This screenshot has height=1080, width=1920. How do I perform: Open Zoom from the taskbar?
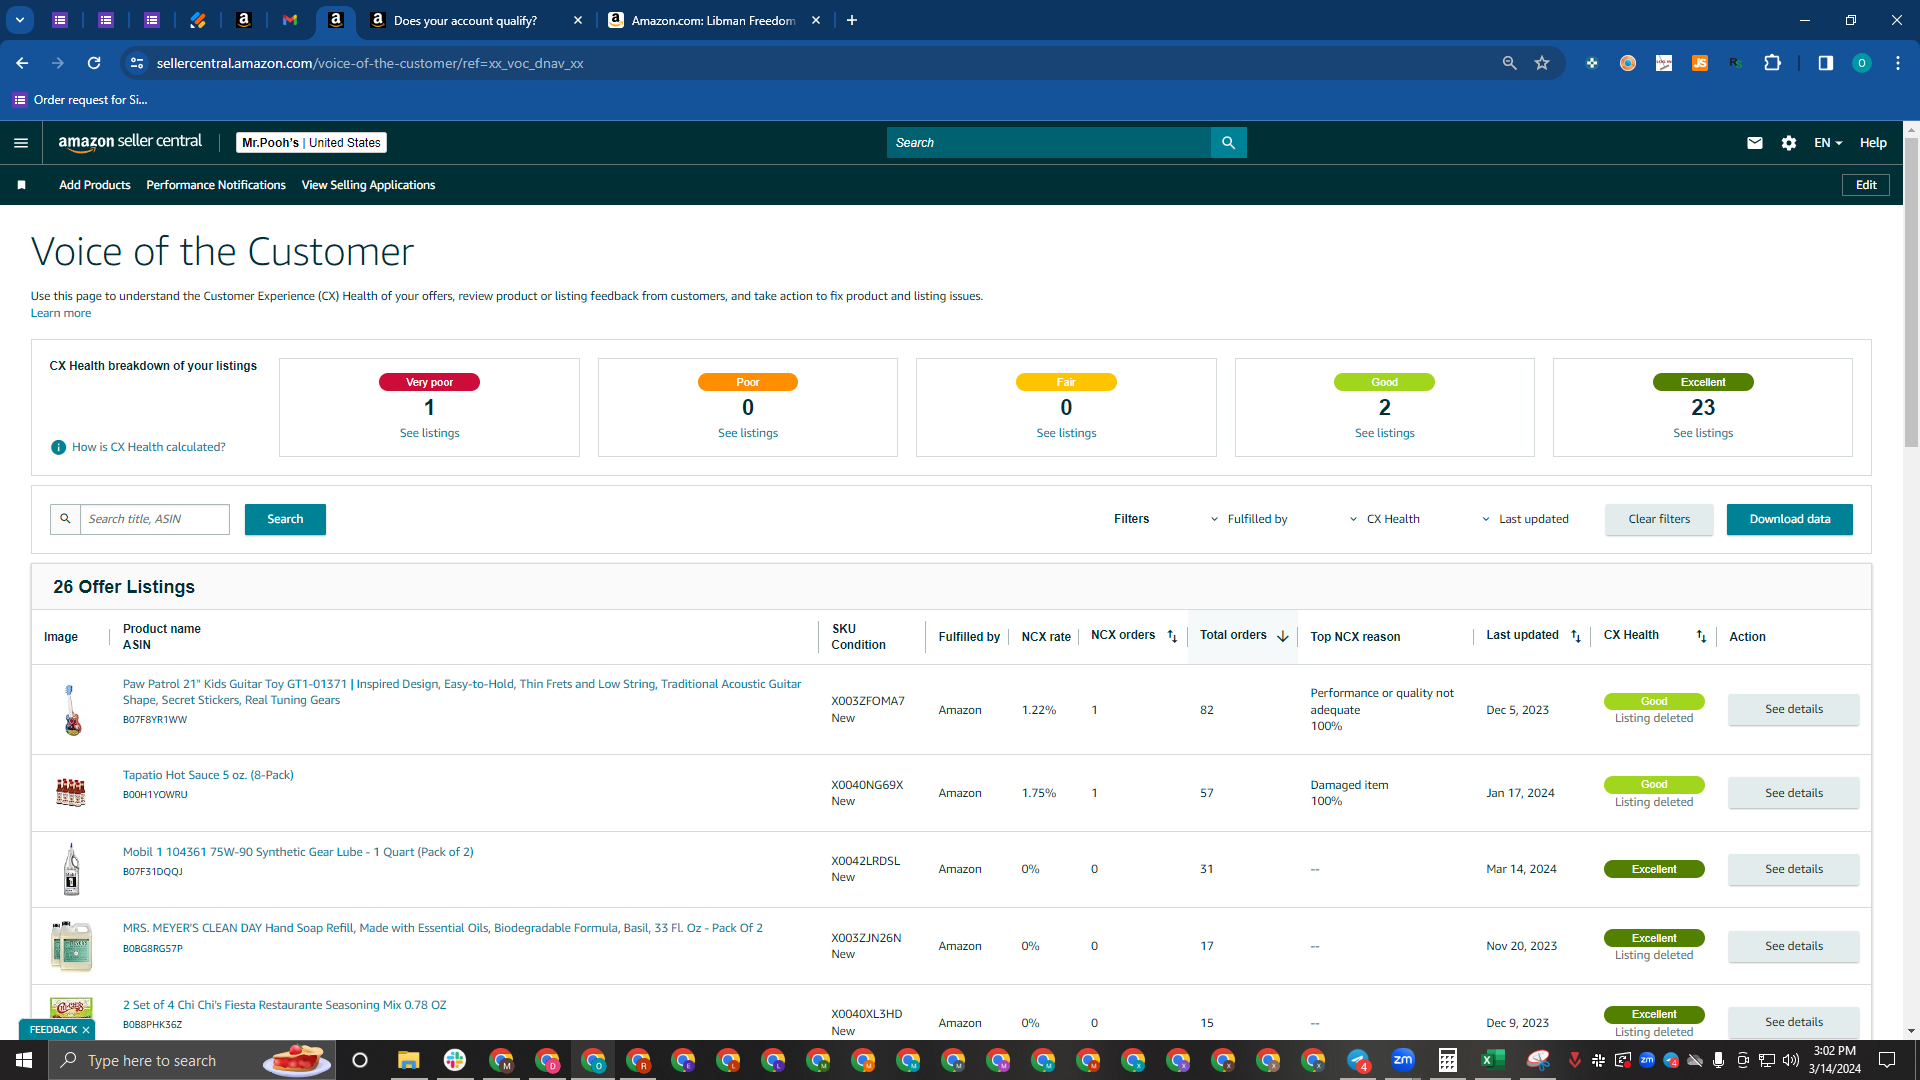(1403, 1060)
